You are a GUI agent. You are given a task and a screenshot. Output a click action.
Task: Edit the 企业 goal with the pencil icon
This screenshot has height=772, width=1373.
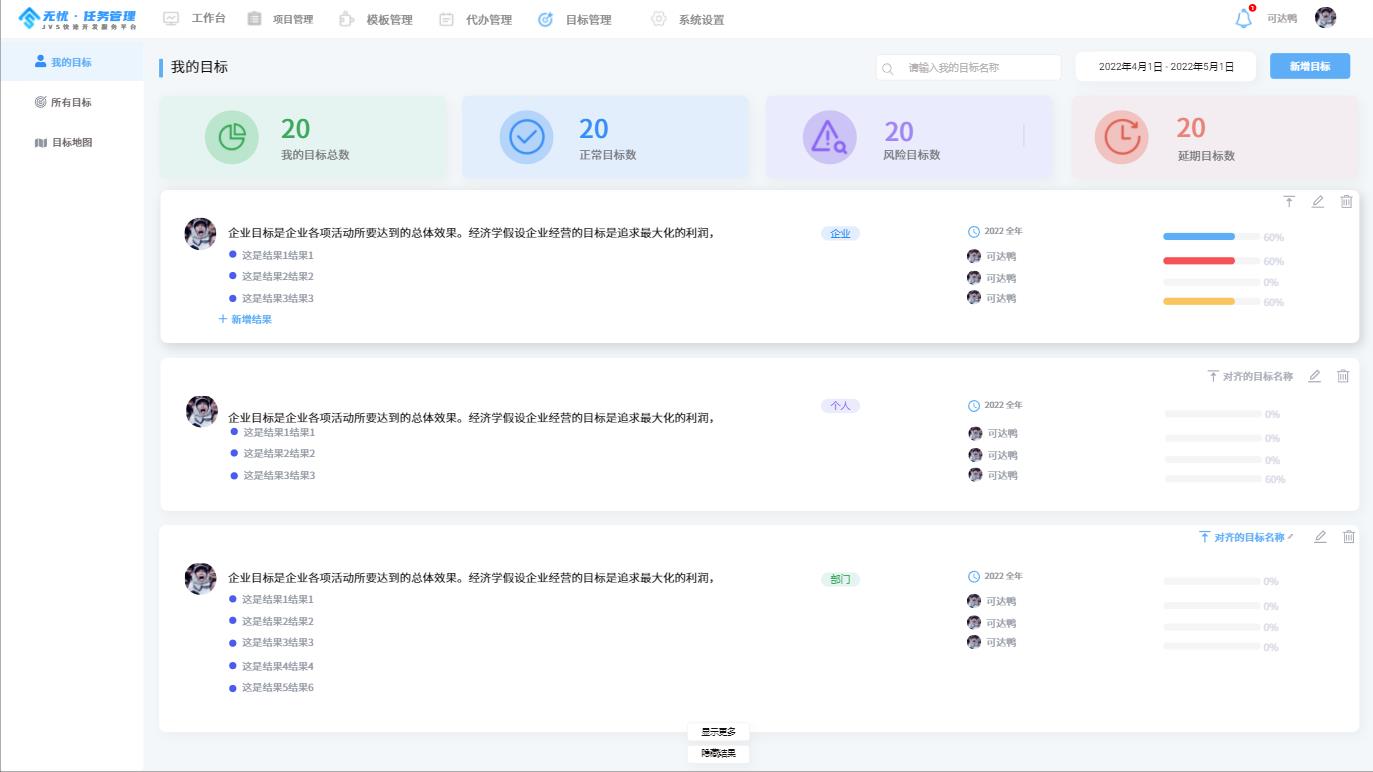point(1318,201)
